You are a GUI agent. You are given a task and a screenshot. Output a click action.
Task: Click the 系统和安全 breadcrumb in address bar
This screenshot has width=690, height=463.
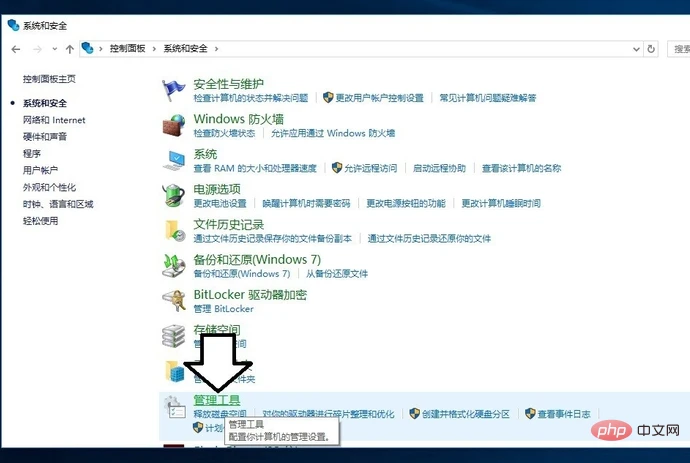(185, 48)
